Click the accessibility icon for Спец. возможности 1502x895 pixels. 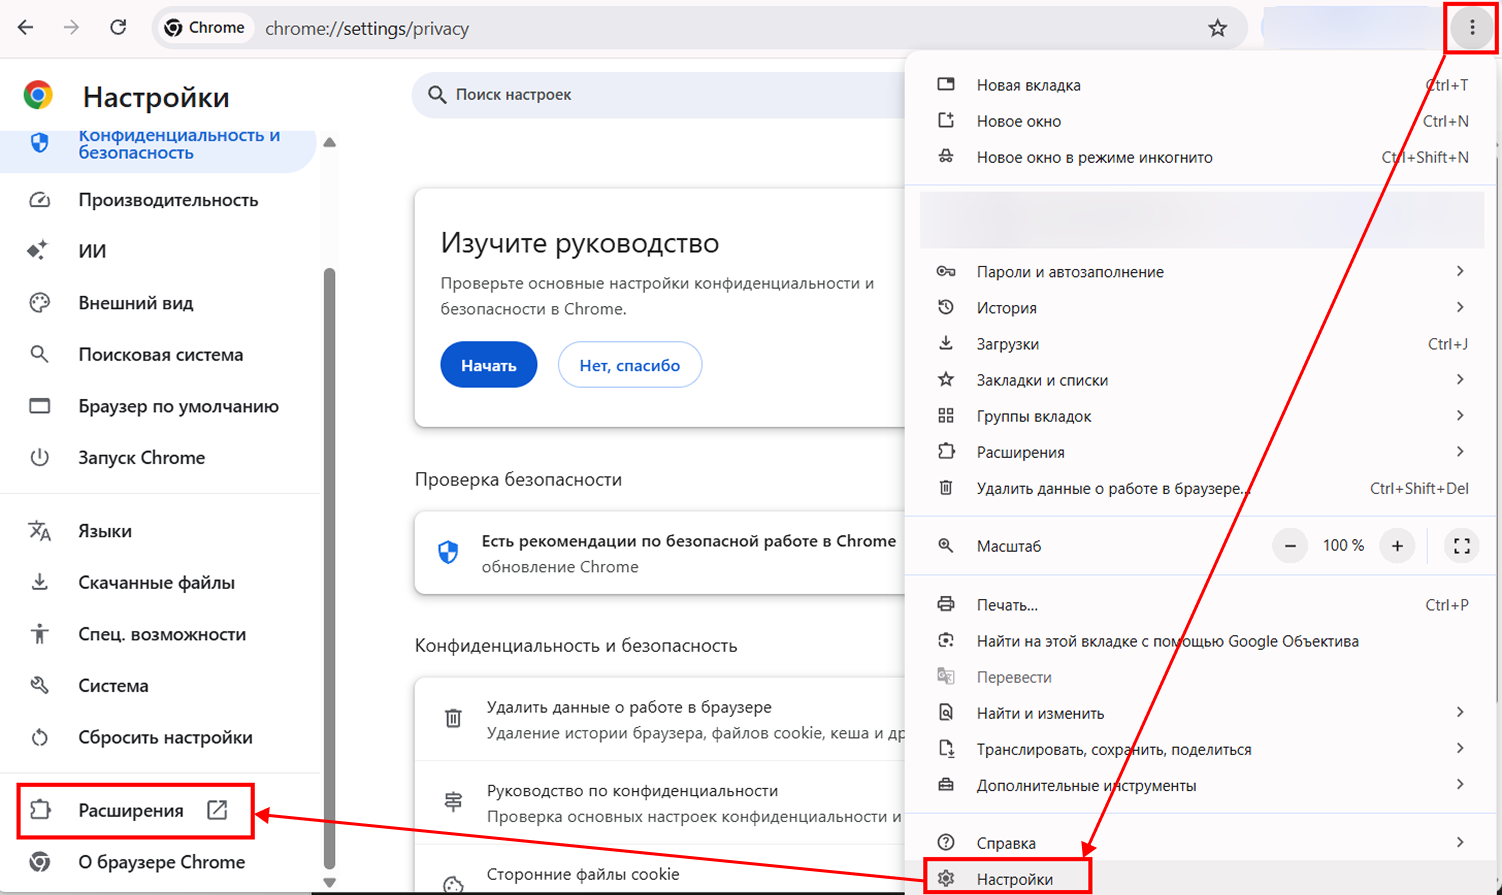39,634
